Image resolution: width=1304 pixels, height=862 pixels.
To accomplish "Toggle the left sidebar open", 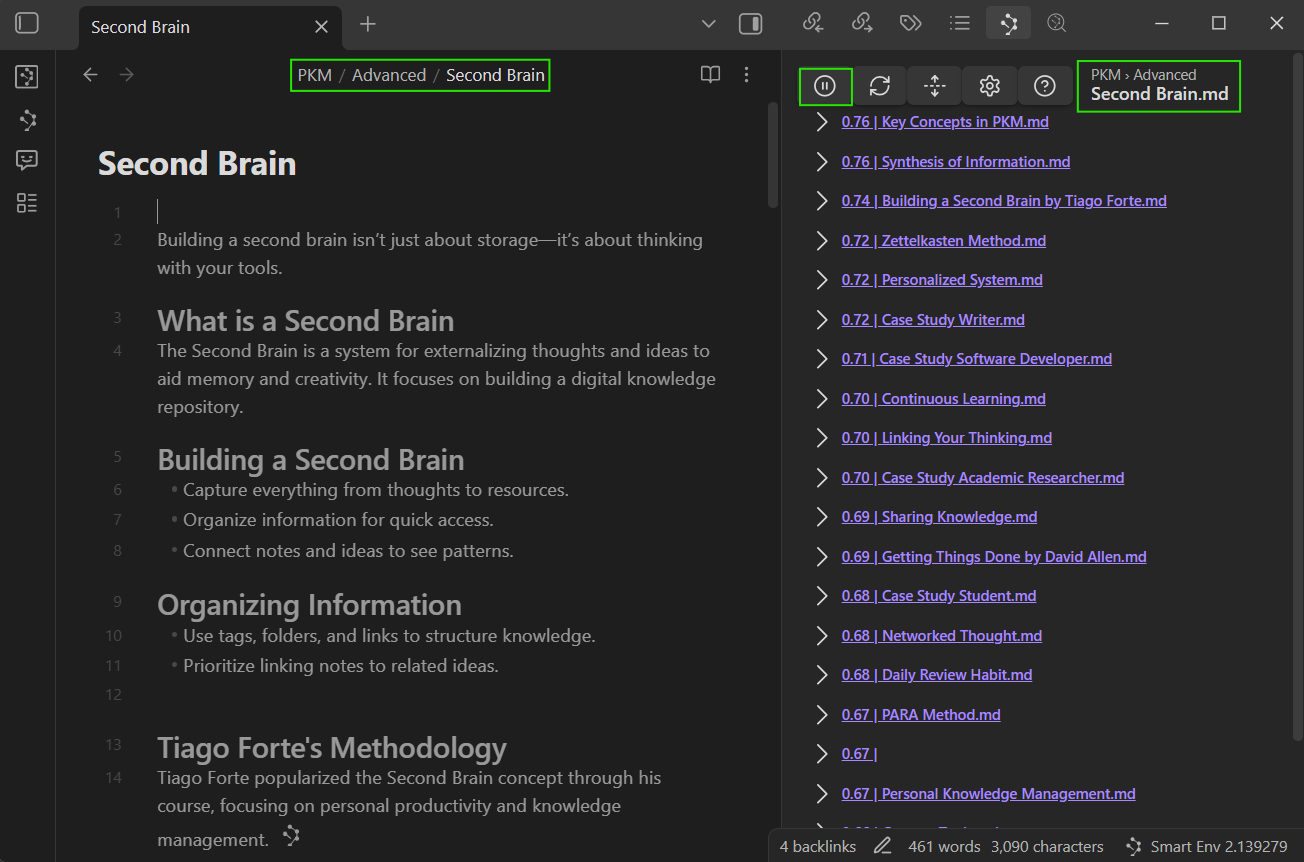I will [x=27, y=24].
